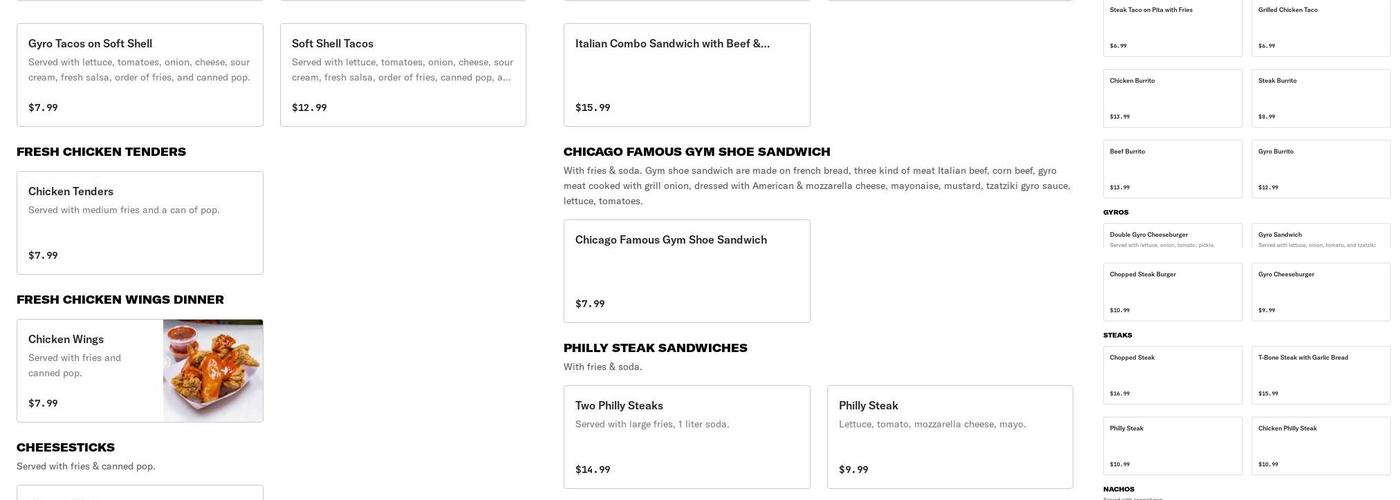Choose T-Bone Steak with Garlic Bread
Screen dimensions: 1400x500
(1321, 375)
